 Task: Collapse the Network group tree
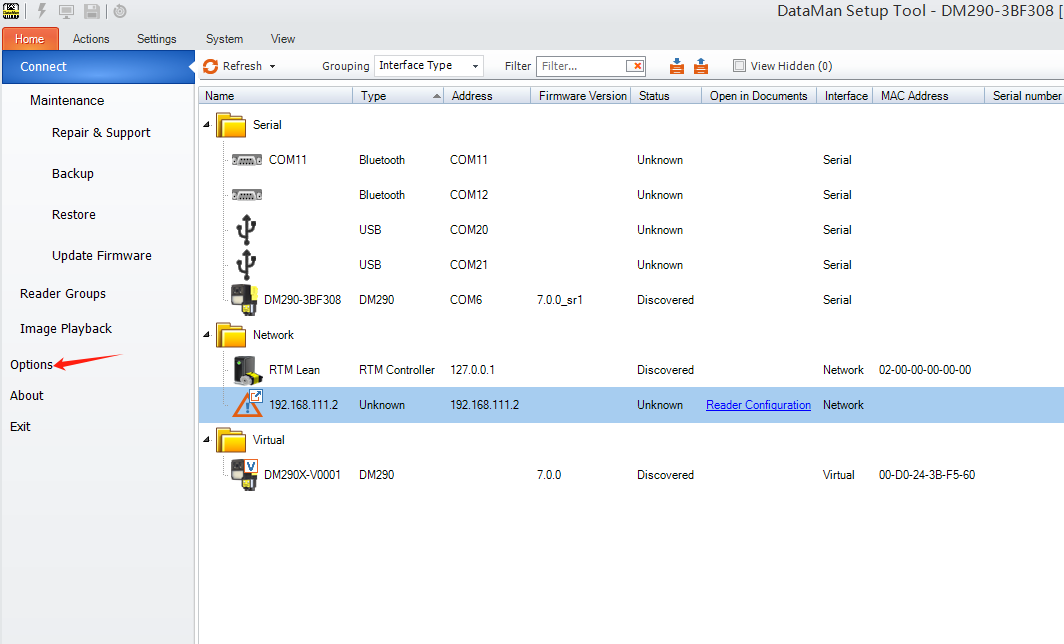207,335
